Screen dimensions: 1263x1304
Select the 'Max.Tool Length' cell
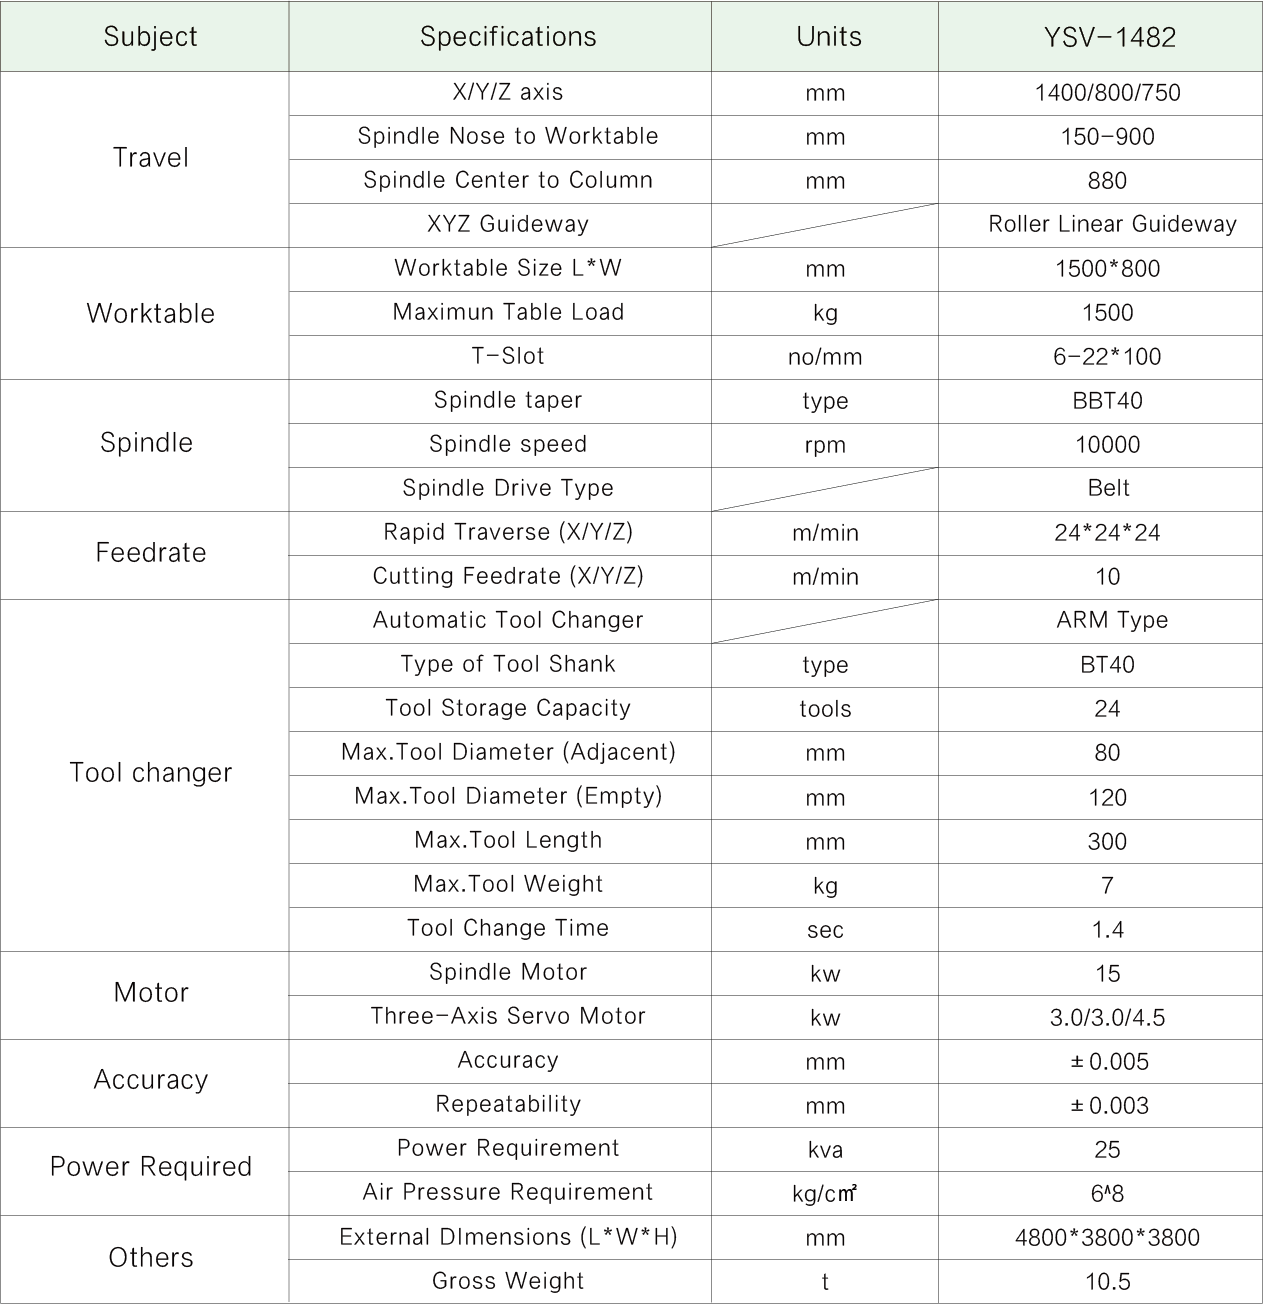pyautogui.click(x=500, y=841)
